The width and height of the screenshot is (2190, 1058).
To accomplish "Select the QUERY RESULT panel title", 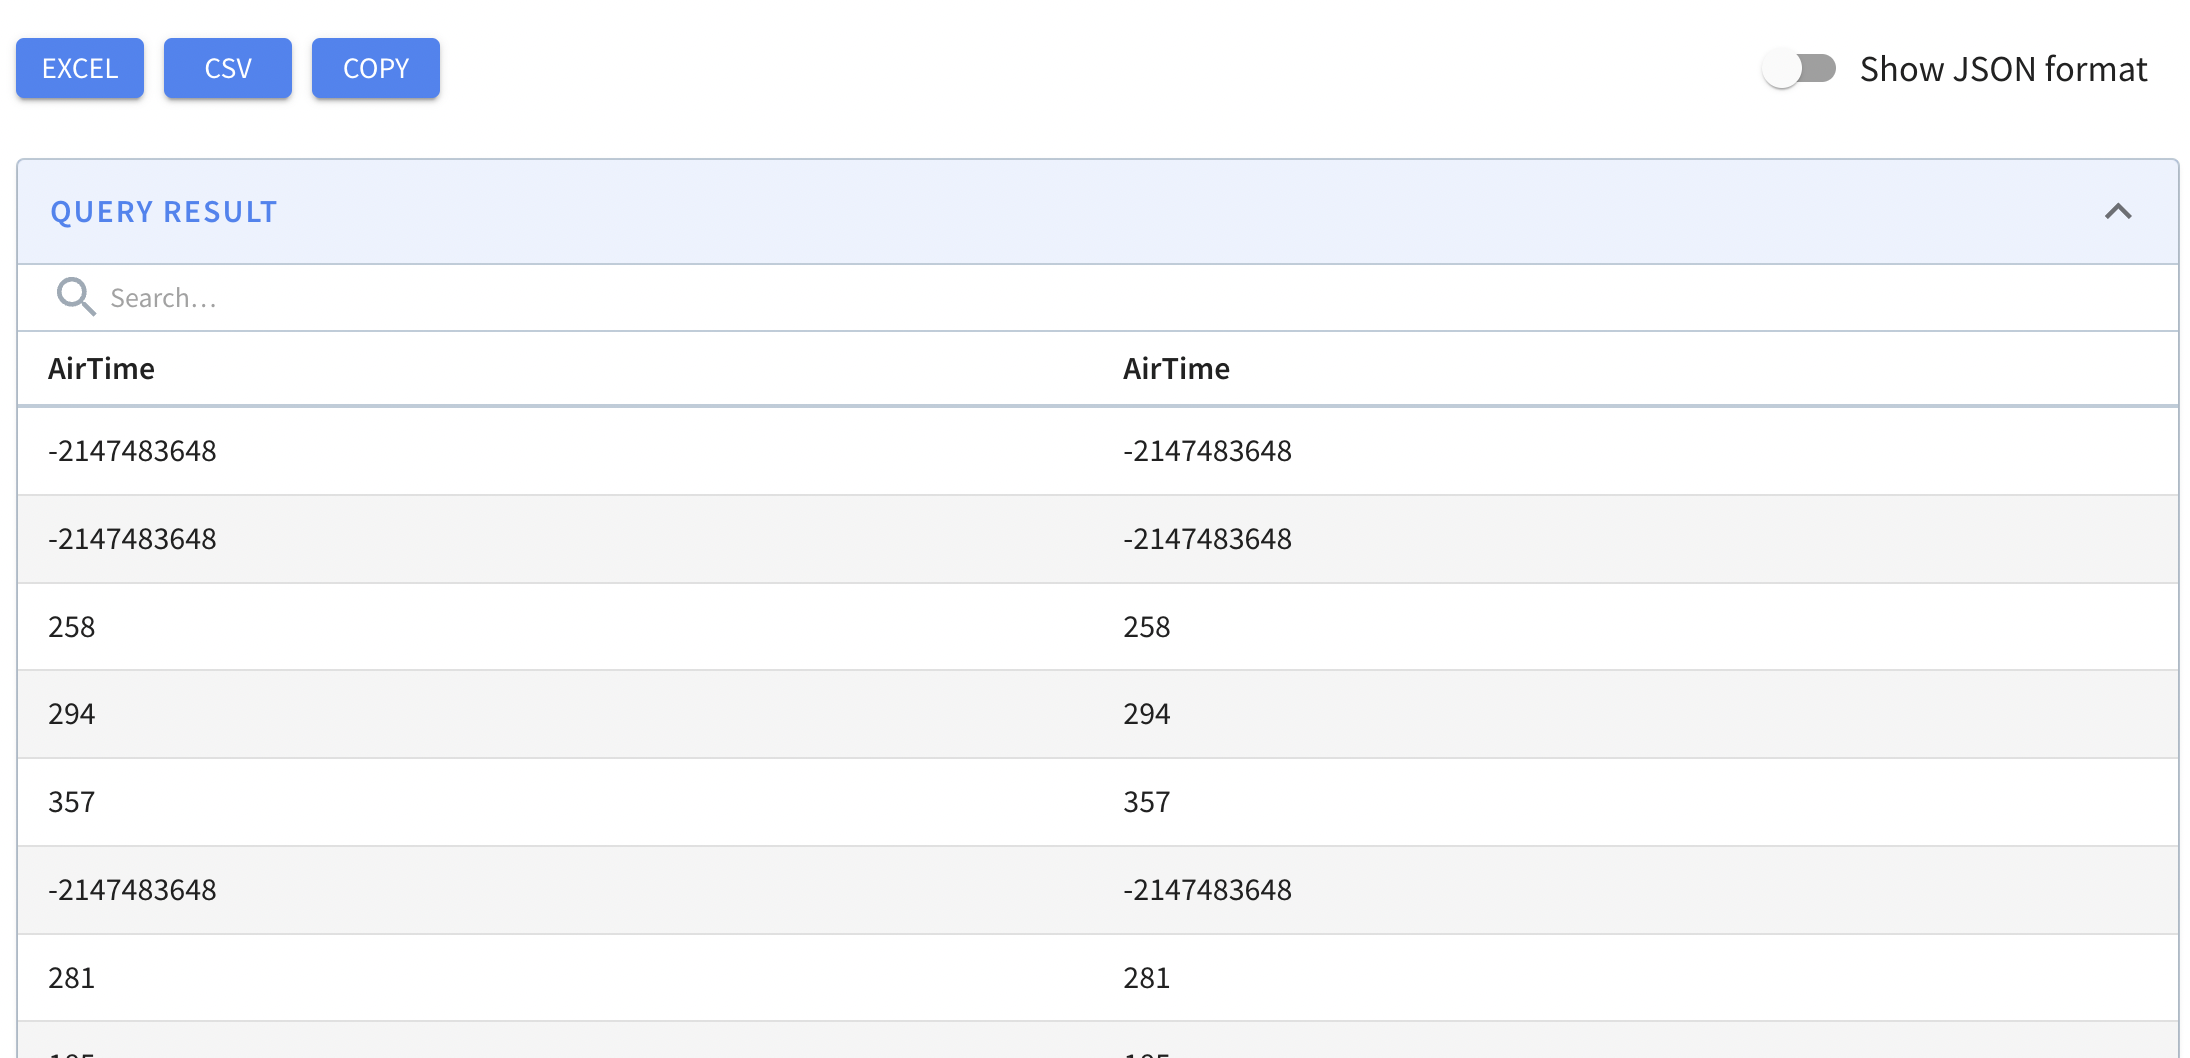I will (x=164, y=212).
